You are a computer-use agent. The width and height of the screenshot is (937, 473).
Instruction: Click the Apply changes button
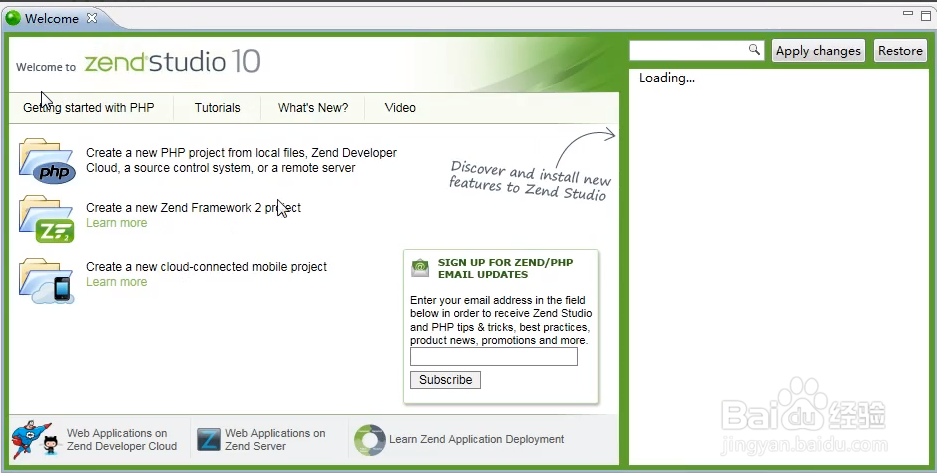pyautogui.click(x=818, y=51)
